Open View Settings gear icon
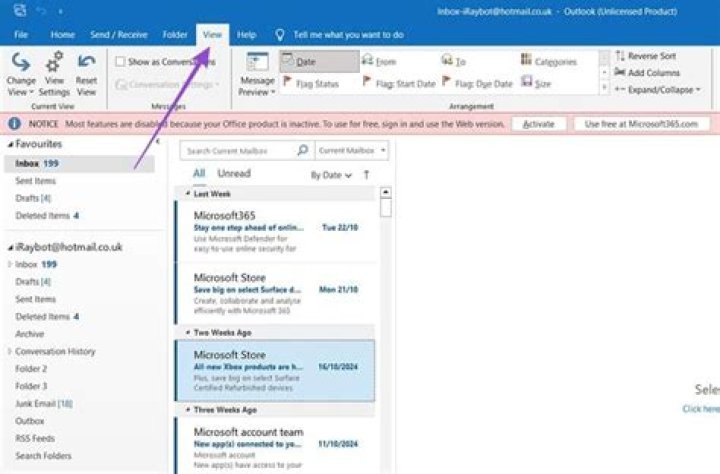Image resolution: width=720 pixels, height=474 pixels. click(x=54, y=62)
